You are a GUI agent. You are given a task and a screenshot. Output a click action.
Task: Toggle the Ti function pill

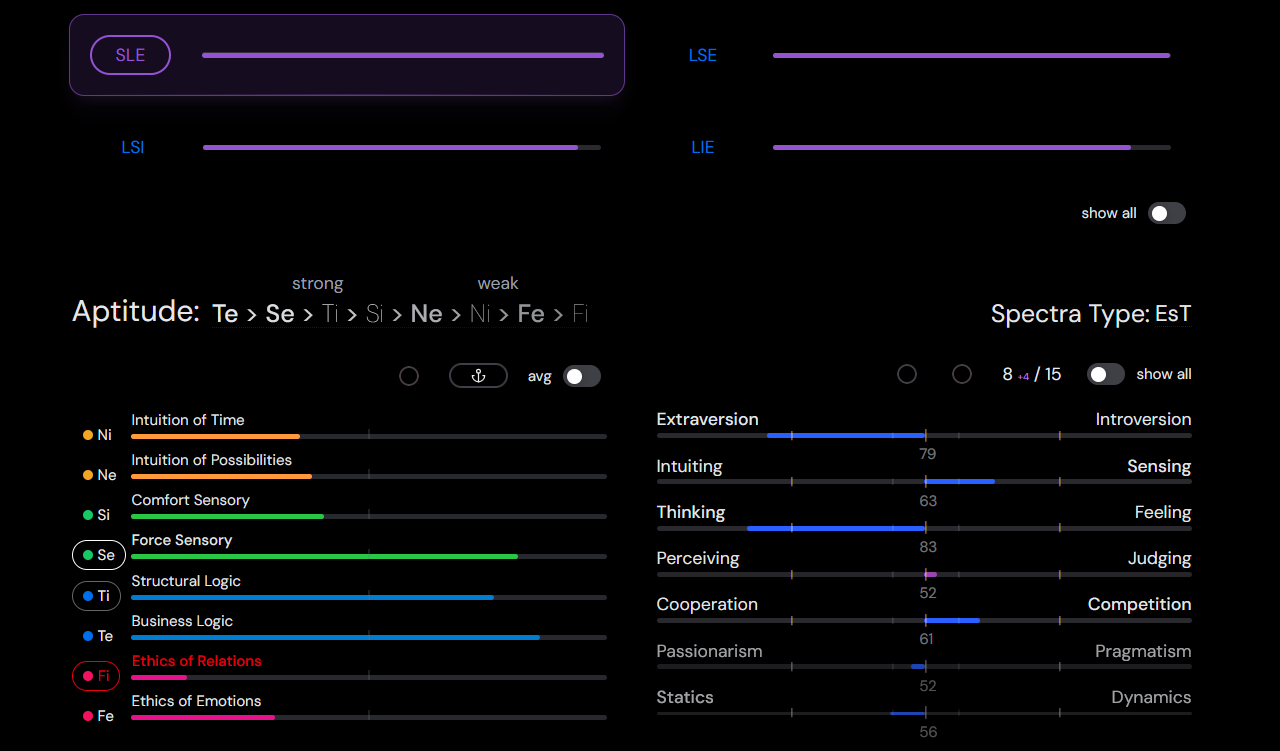[x=97, y=596]
